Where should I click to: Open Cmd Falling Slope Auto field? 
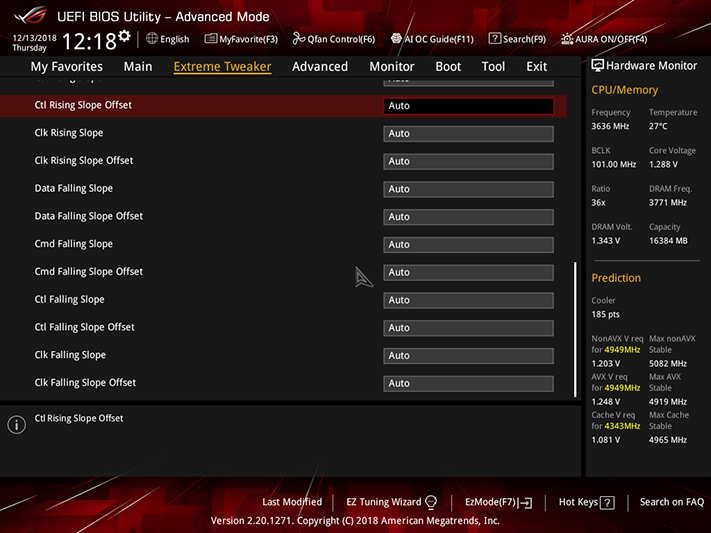point(468,244)
